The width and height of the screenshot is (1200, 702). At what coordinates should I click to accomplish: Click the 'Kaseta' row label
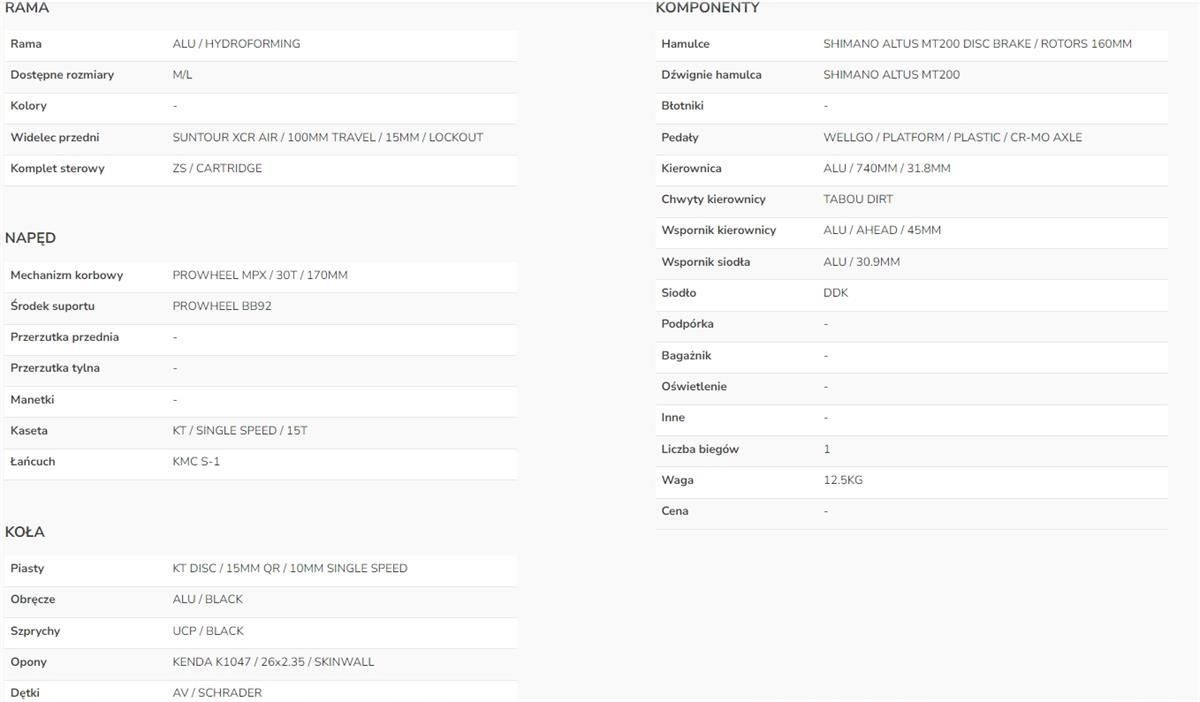[x=29, y=431]
